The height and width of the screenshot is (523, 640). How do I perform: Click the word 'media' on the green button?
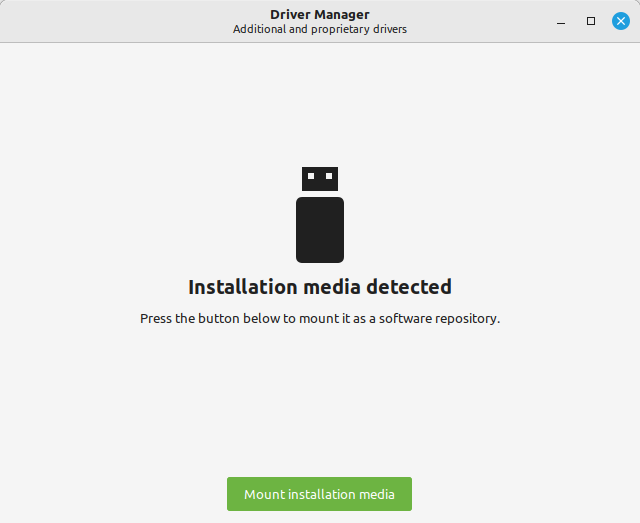click(x=376, y=494)
